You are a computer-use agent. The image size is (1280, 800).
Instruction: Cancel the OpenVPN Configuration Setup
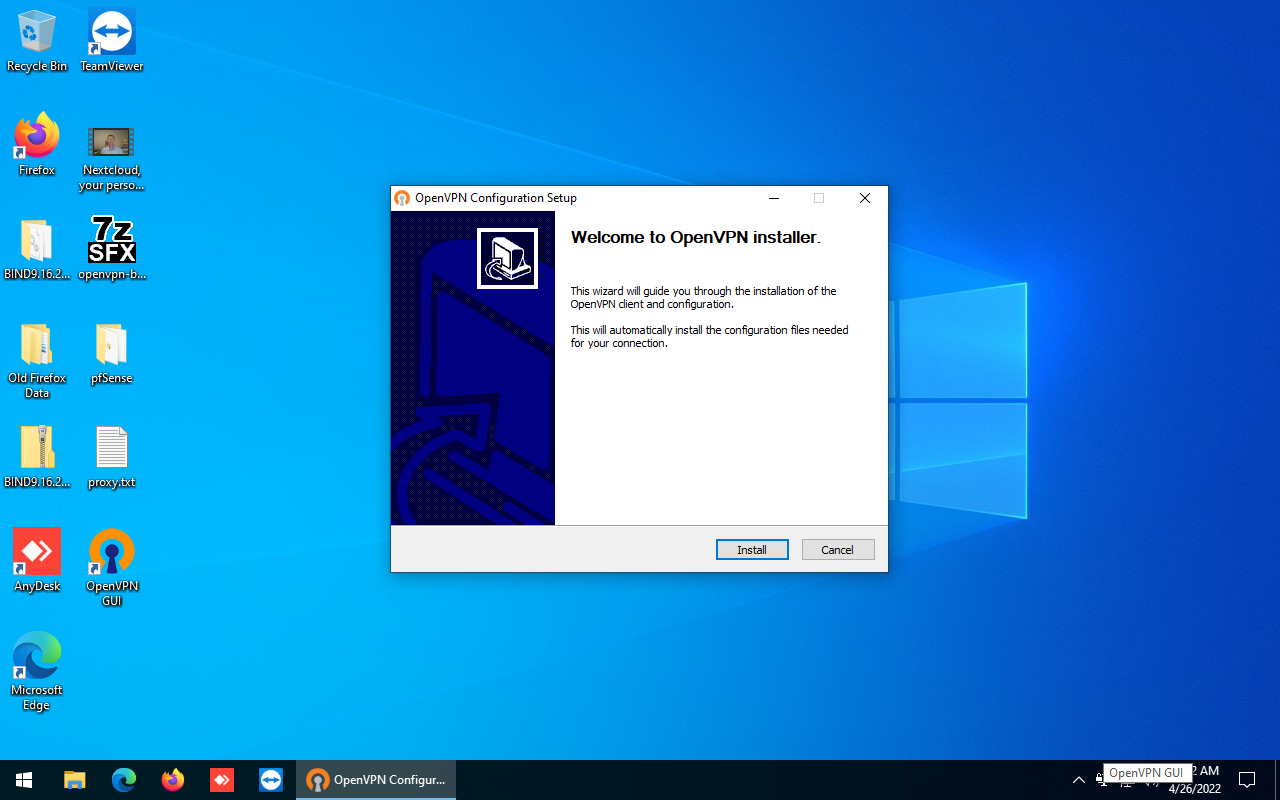838,549
